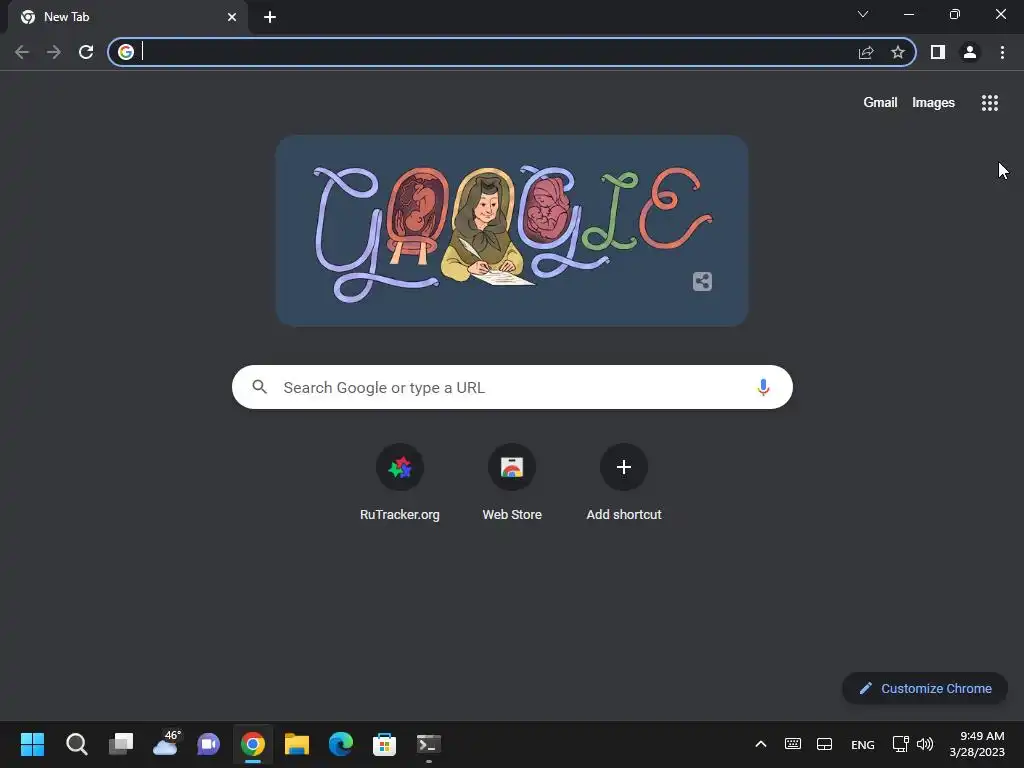This screenshot has width=1024, height=768.
Task: Open network status tray icon
Action: tap(900, 744)
